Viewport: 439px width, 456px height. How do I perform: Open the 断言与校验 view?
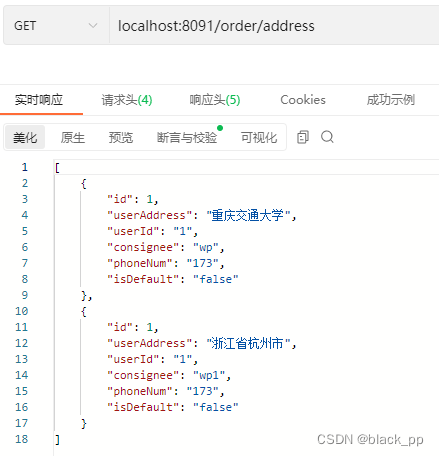(187, 137)
